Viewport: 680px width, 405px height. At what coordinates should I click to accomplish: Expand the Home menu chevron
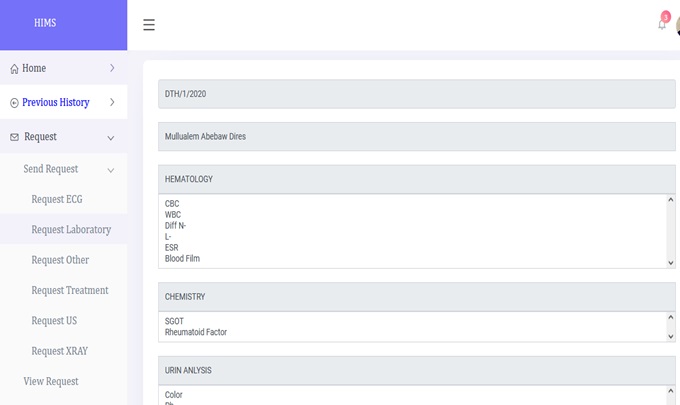[111, 68]
